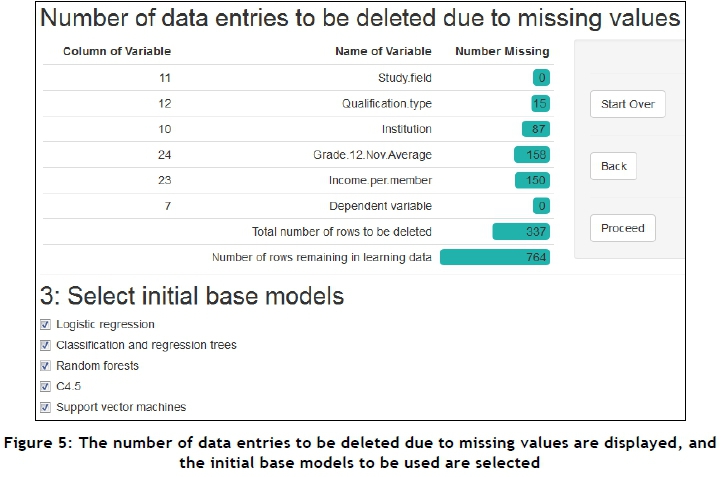Click the Study.field missing count badge
721x477 pixels.
541,77
